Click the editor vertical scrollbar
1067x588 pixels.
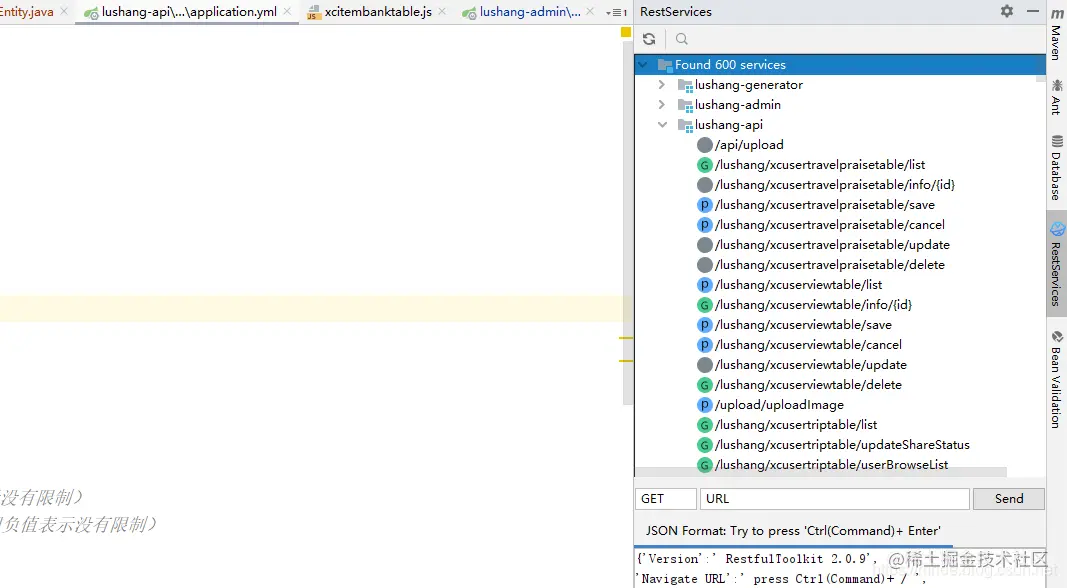[x=628, y=225]
